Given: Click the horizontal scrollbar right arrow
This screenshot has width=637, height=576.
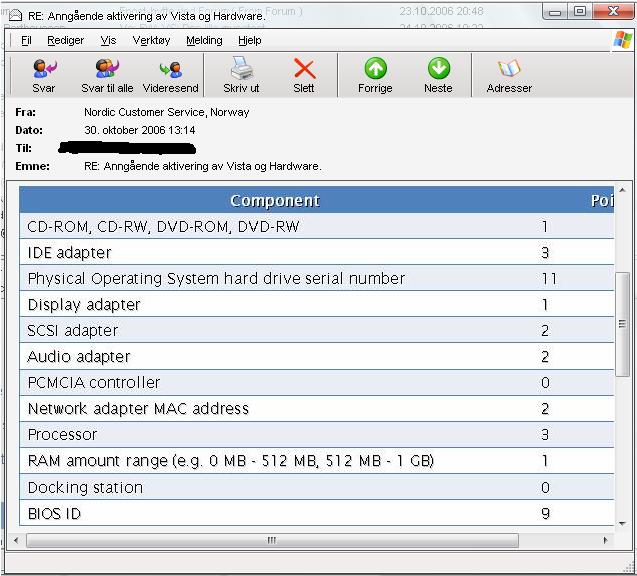Looking at the screenshot, I should tap(605, 540).
